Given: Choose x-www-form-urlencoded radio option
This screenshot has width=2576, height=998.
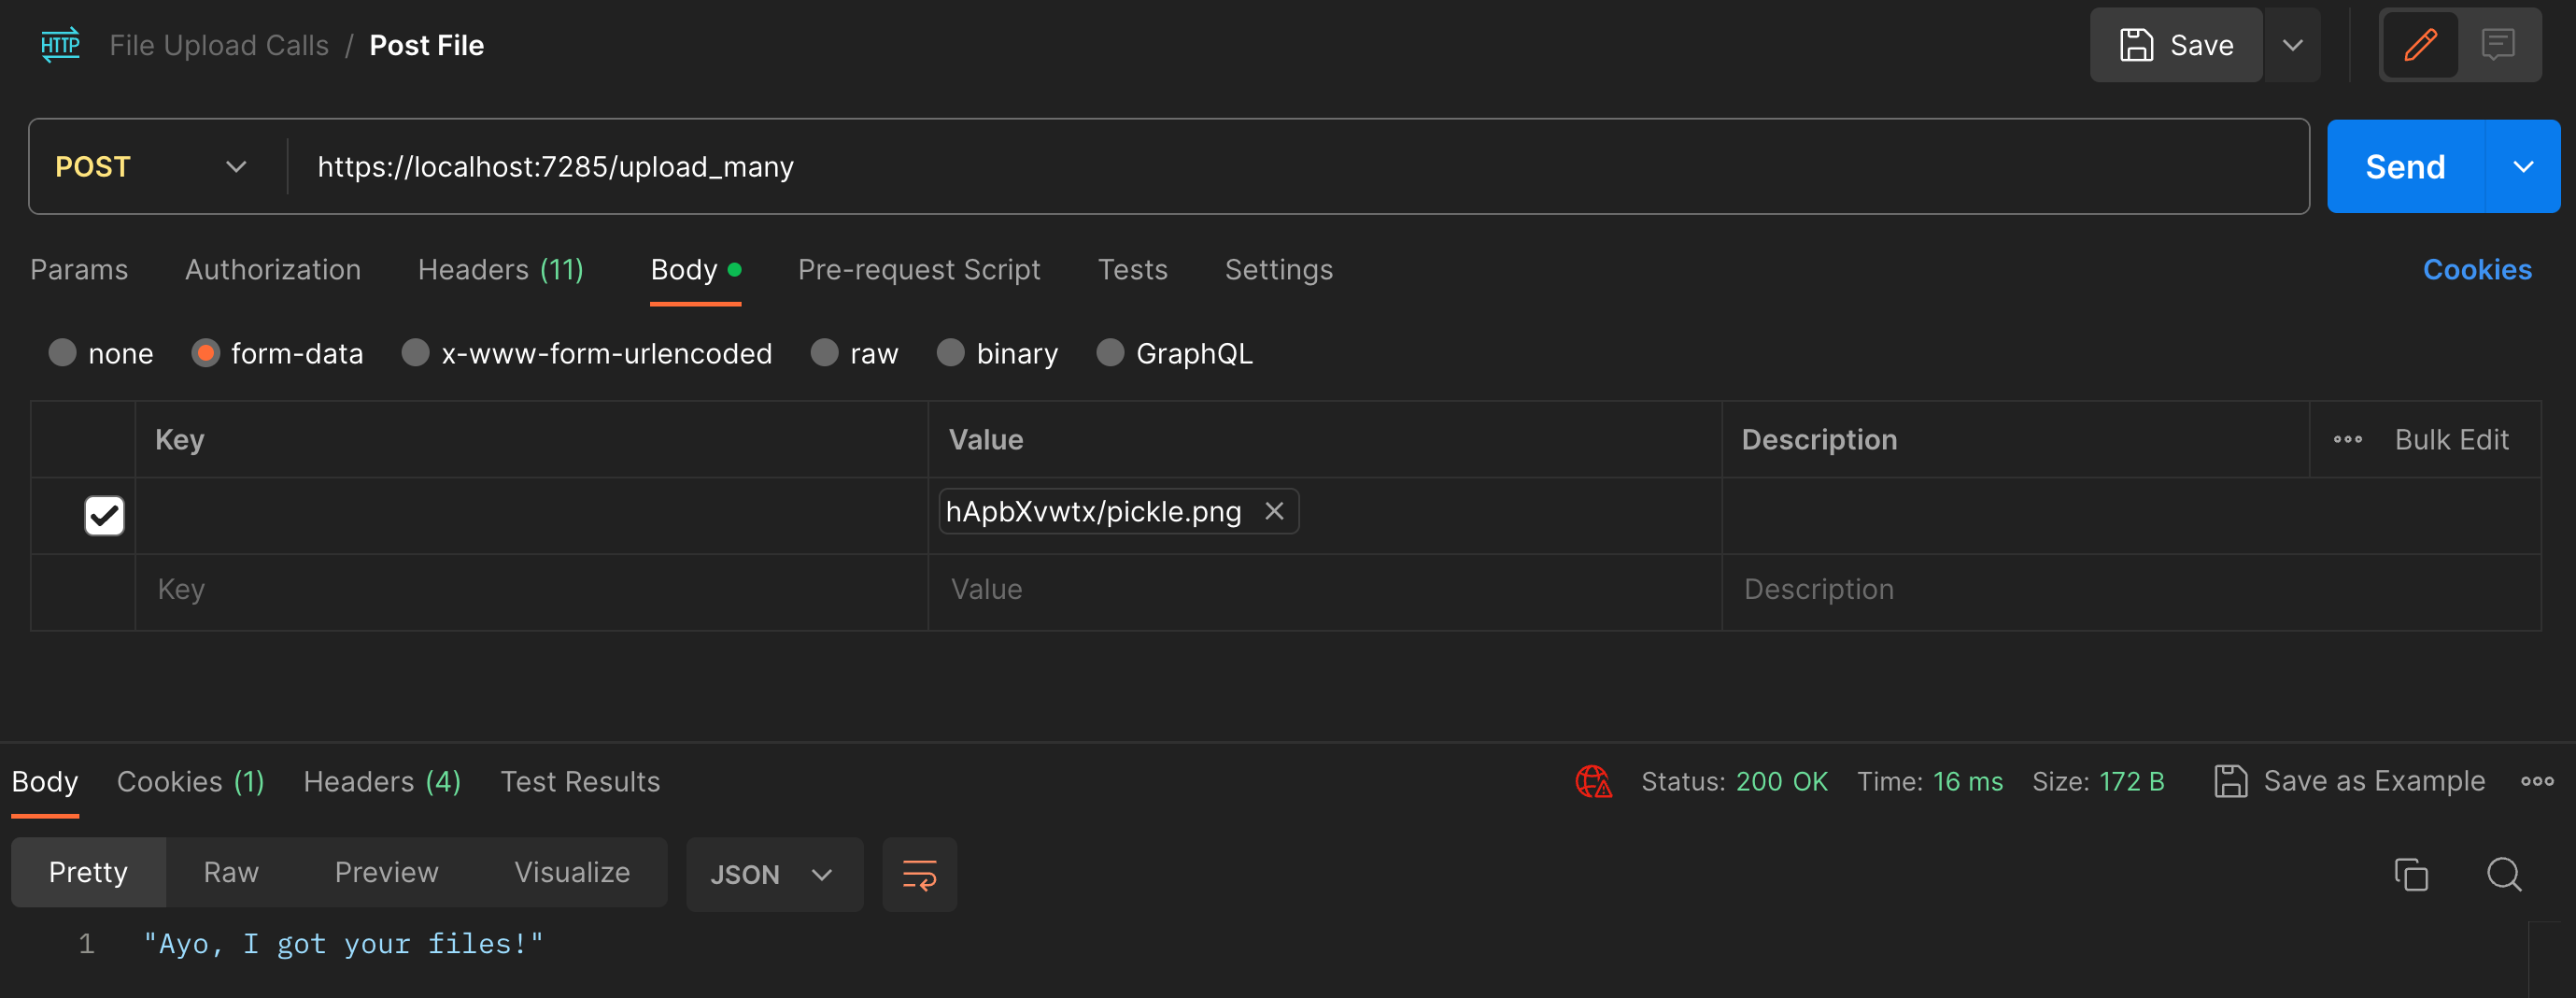Looking at the screenshot, I should coord(415,353).
